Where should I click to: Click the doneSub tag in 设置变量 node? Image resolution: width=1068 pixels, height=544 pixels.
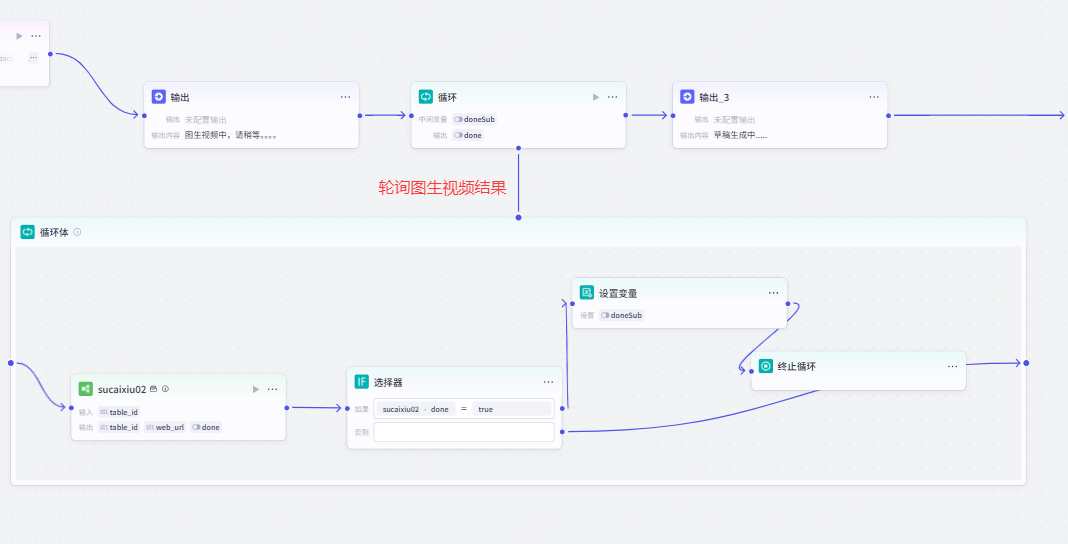pos(622,315)
